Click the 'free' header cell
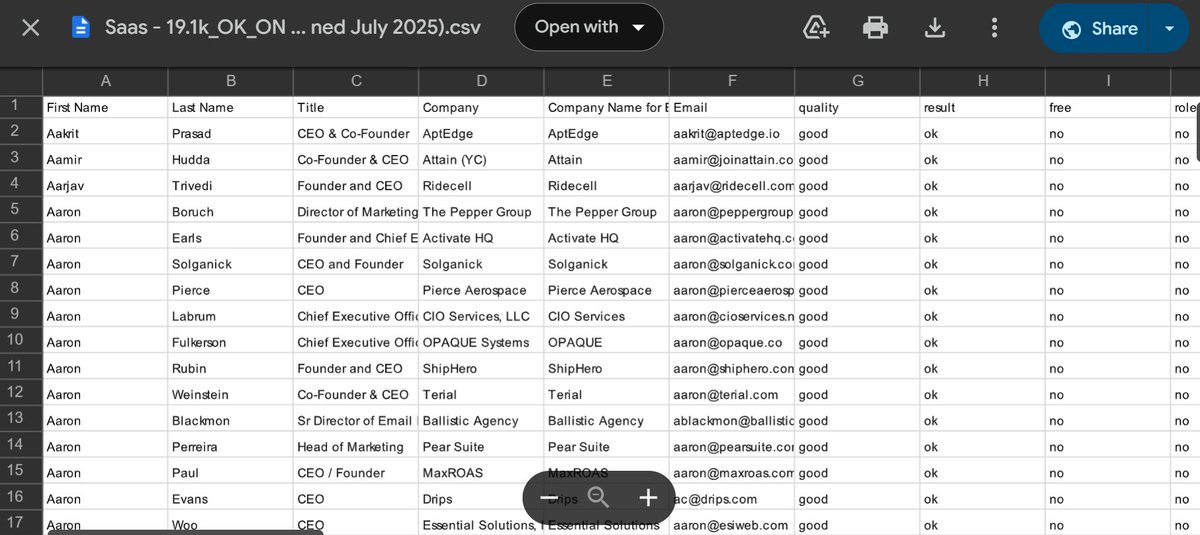This screenshot has height=535, width=1200. (1107, 107)
